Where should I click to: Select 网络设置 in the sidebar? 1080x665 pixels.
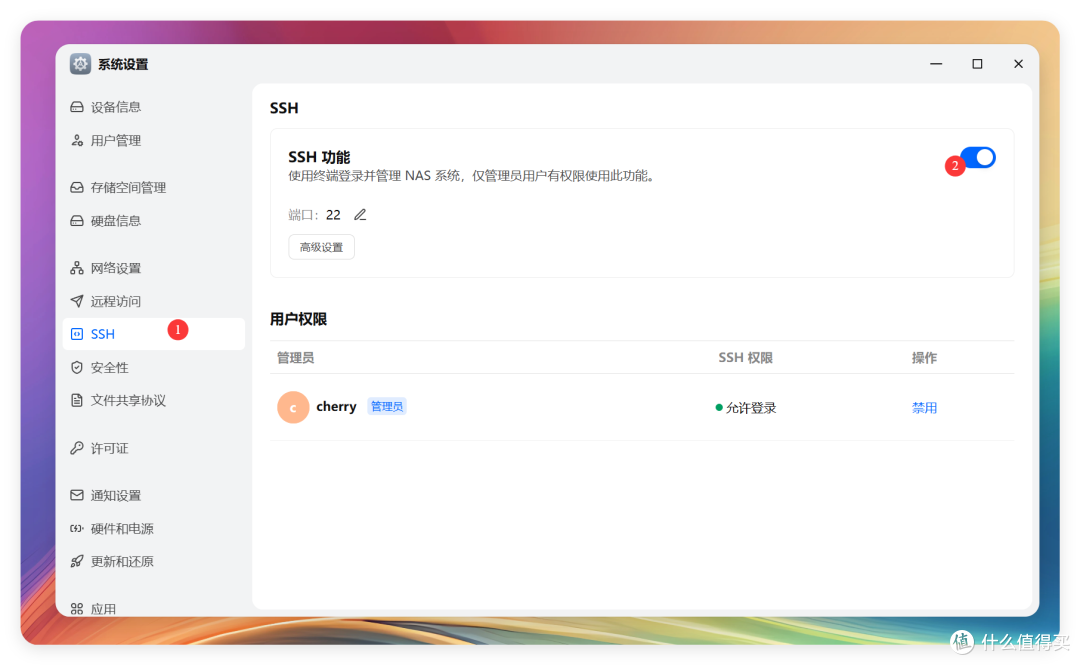pyautogui.click(x=154, y=268)
